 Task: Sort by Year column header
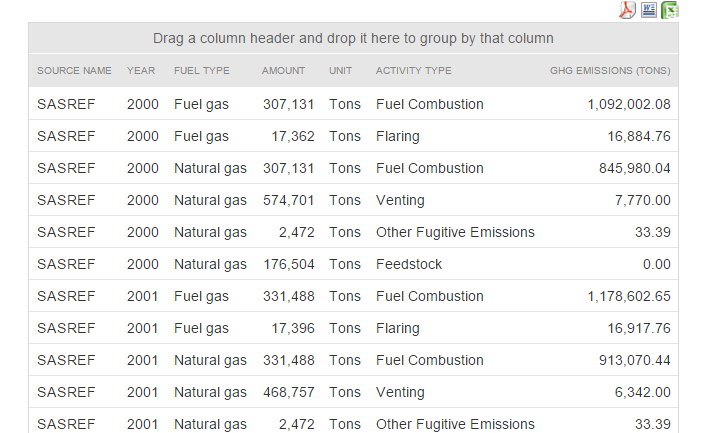[x=141, y=71]
